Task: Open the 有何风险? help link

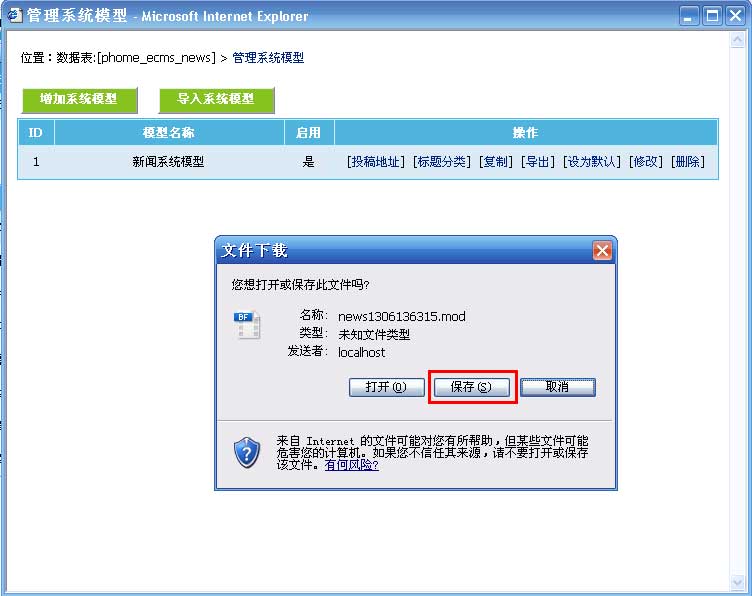Action: tap(352, 465)
